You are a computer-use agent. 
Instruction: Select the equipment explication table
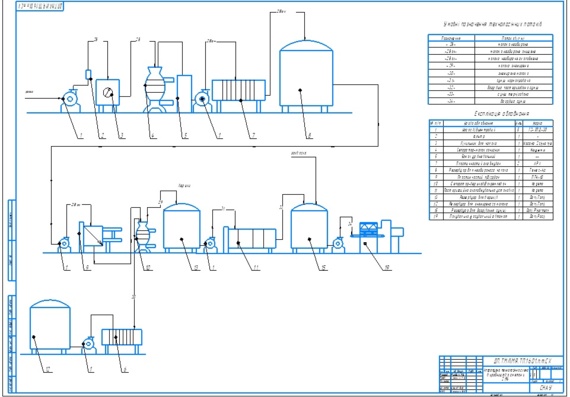(x=491, y=170)
